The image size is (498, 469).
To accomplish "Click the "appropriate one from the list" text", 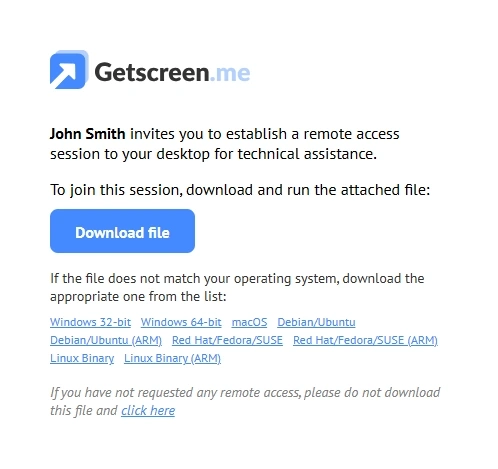I will pos(138,296).
